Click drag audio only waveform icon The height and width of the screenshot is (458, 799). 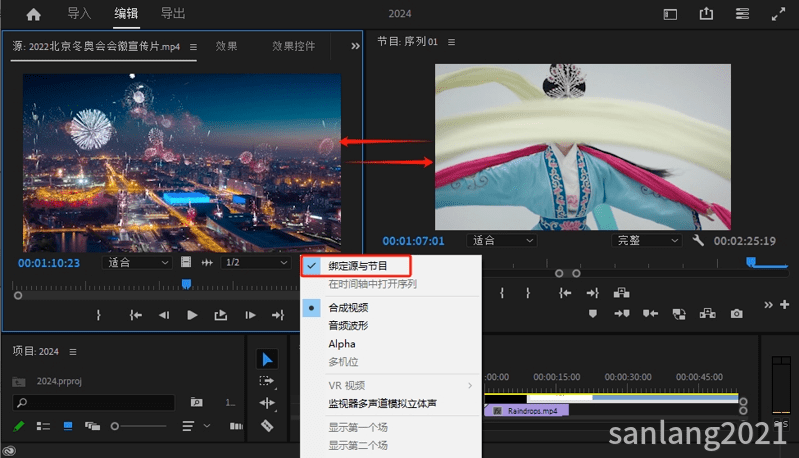coord(207,262)
